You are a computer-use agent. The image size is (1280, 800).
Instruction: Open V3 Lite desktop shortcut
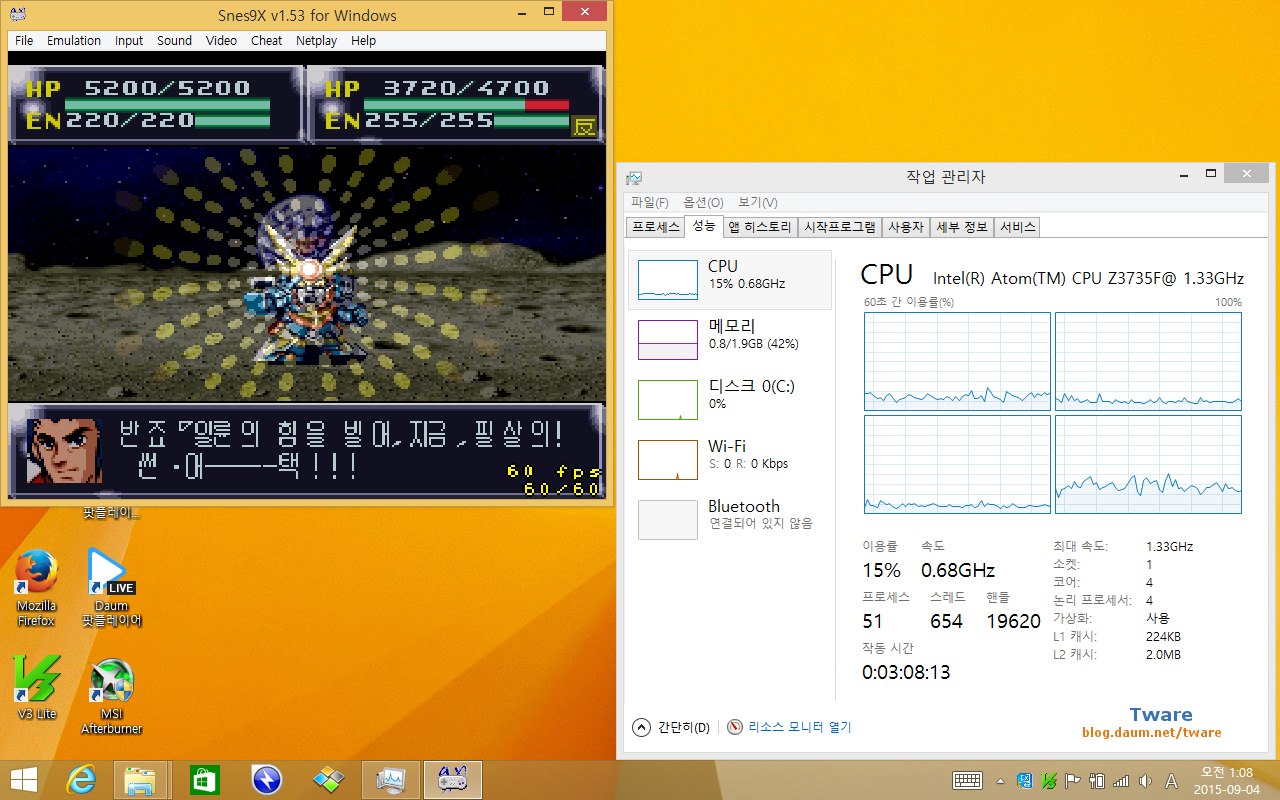36,688
